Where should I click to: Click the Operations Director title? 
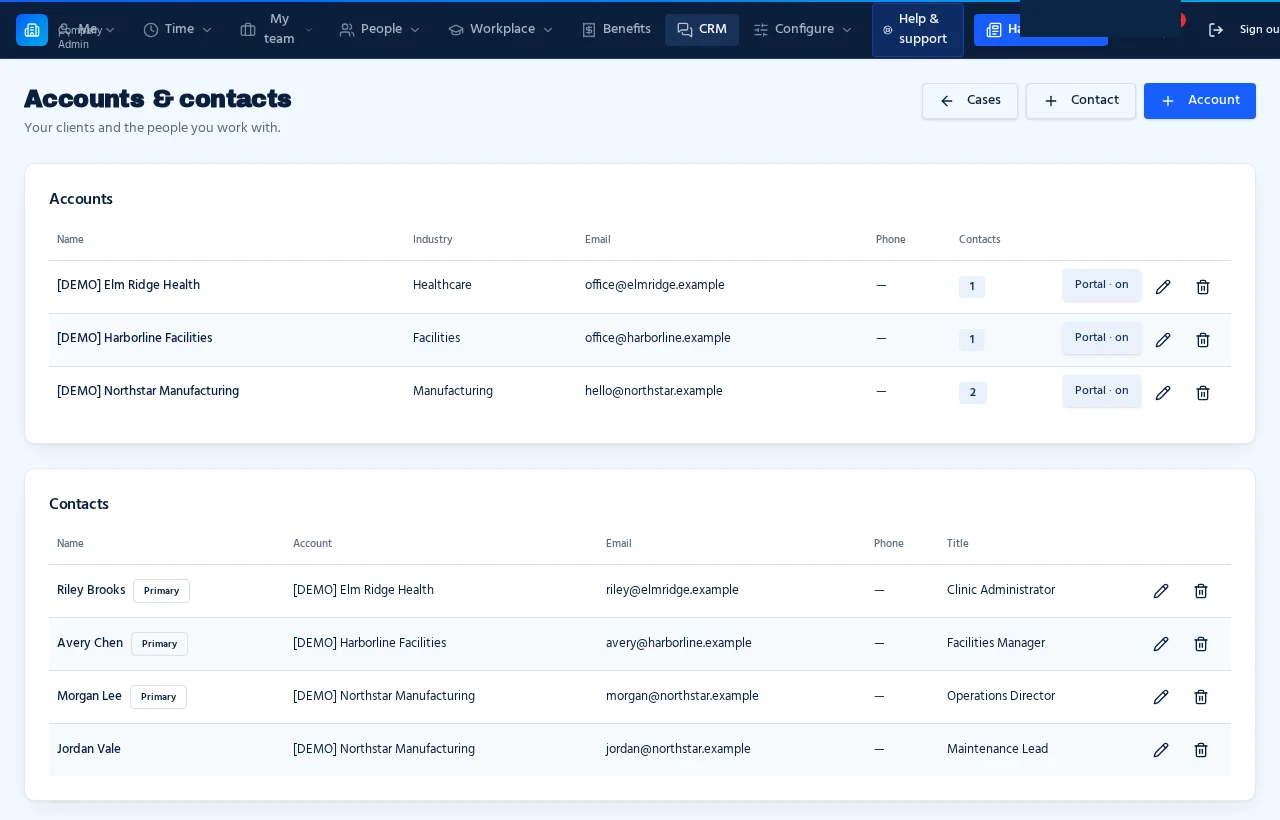pos(1001,697)
